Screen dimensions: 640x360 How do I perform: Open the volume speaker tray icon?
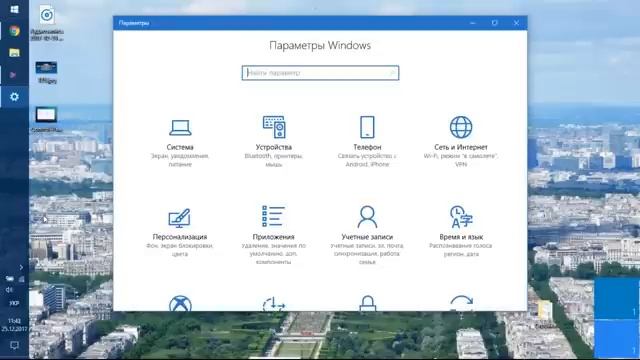coord(9,290)
